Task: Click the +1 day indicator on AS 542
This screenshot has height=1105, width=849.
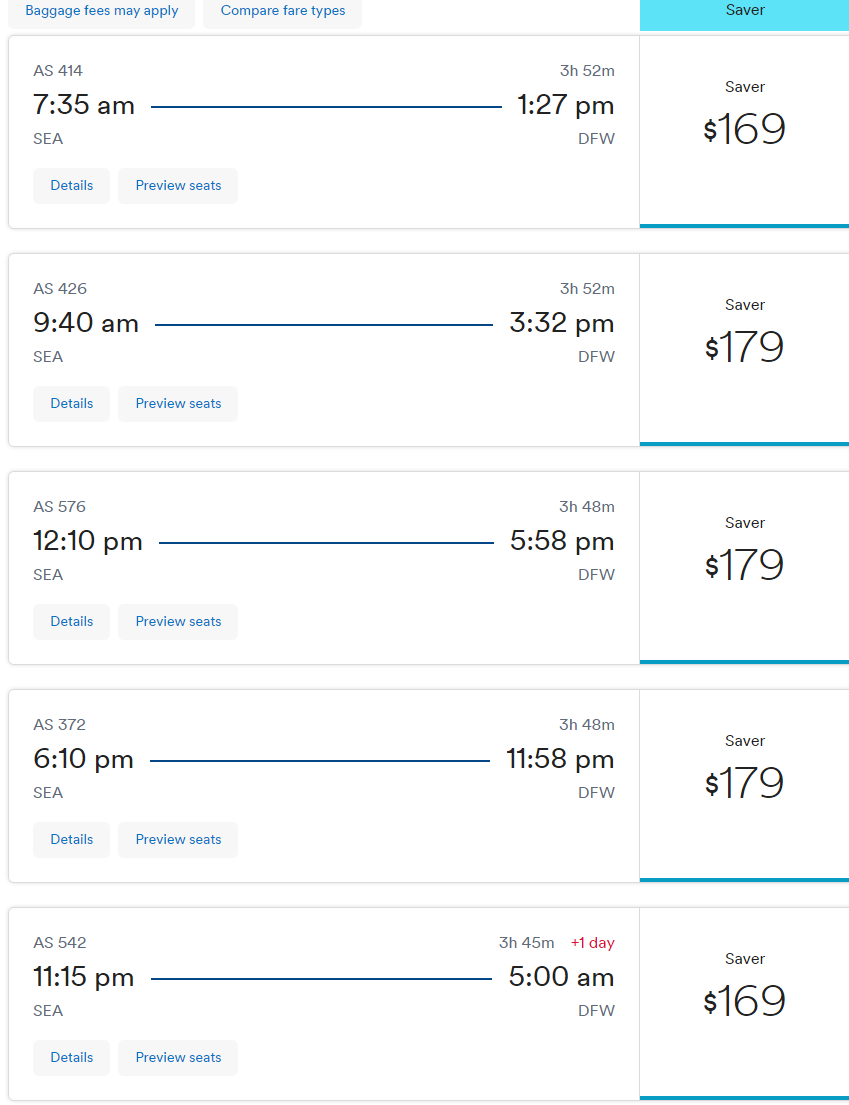Action: (593, 942)
